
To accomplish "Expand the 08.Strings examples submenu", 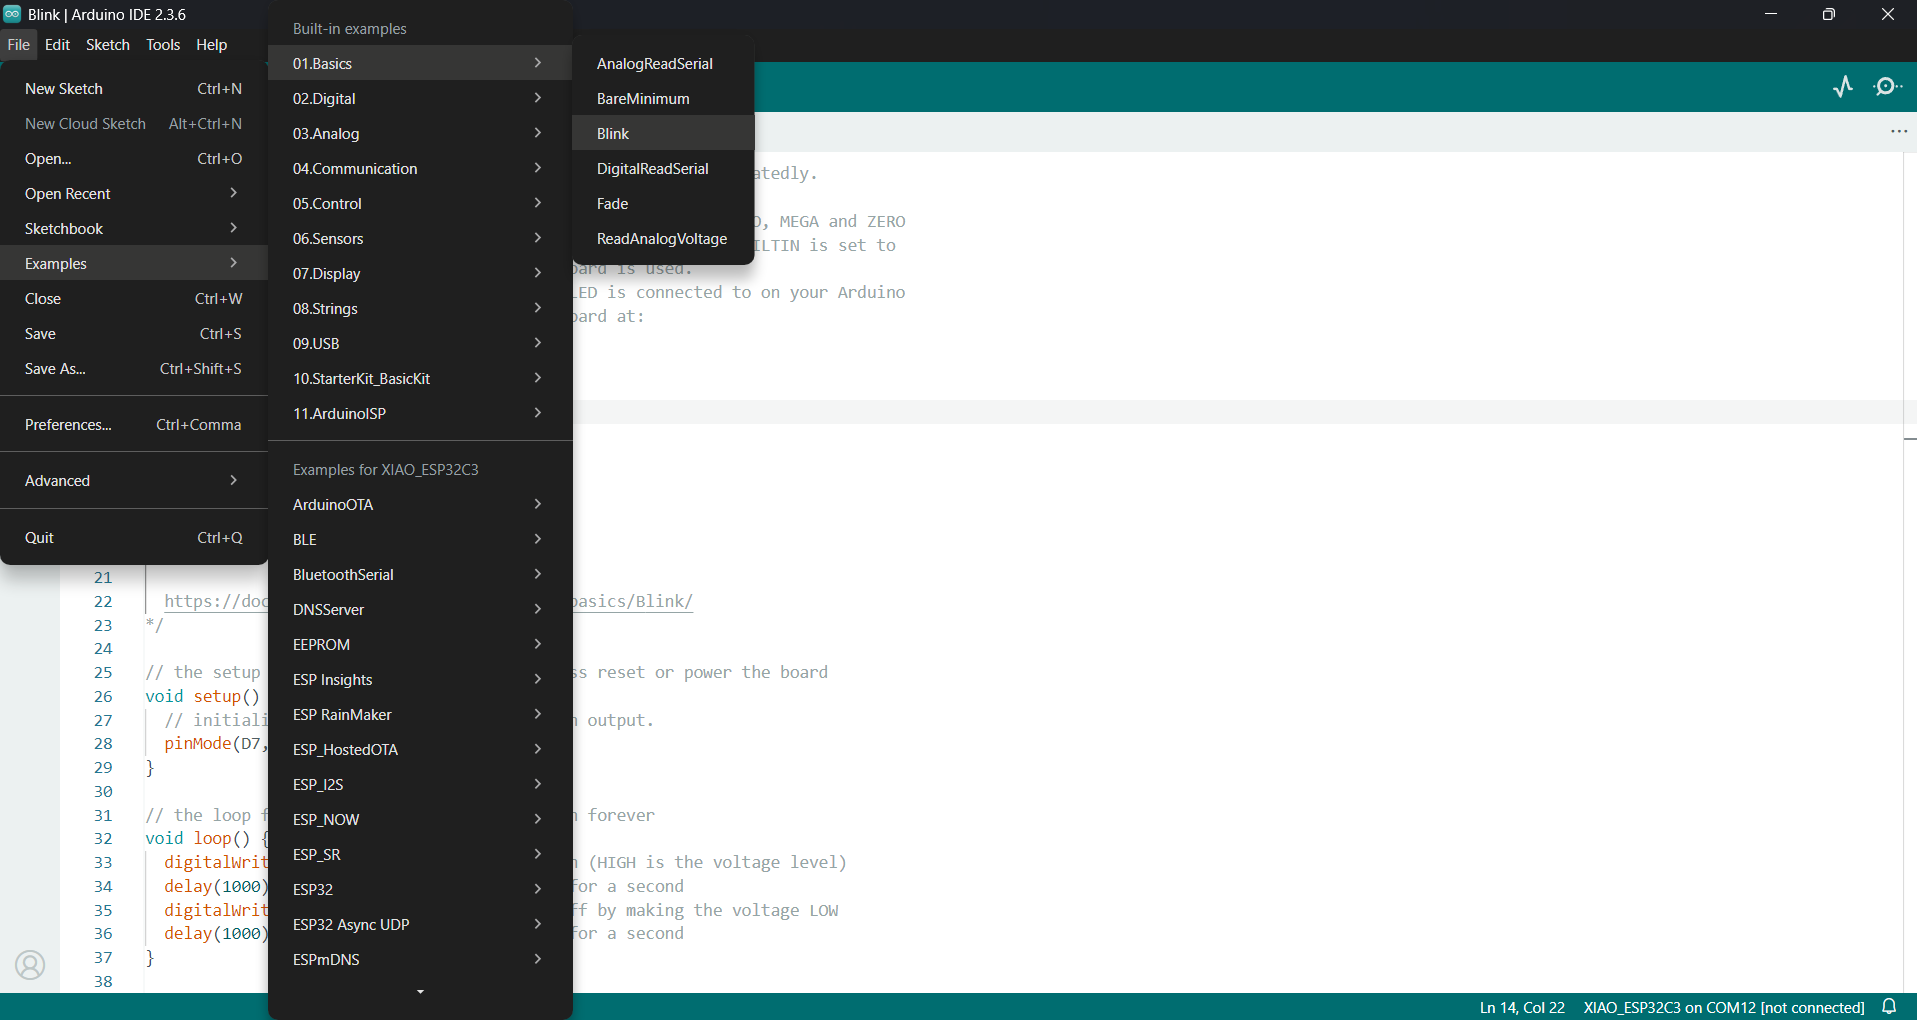I will (420, 309).
